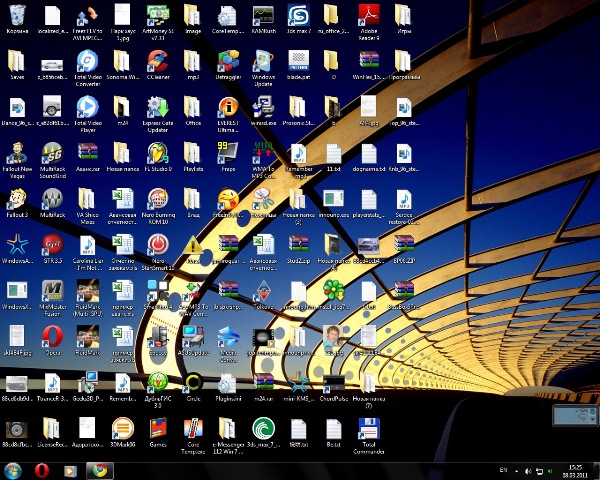Open the network tray icon

click(540, 471)
